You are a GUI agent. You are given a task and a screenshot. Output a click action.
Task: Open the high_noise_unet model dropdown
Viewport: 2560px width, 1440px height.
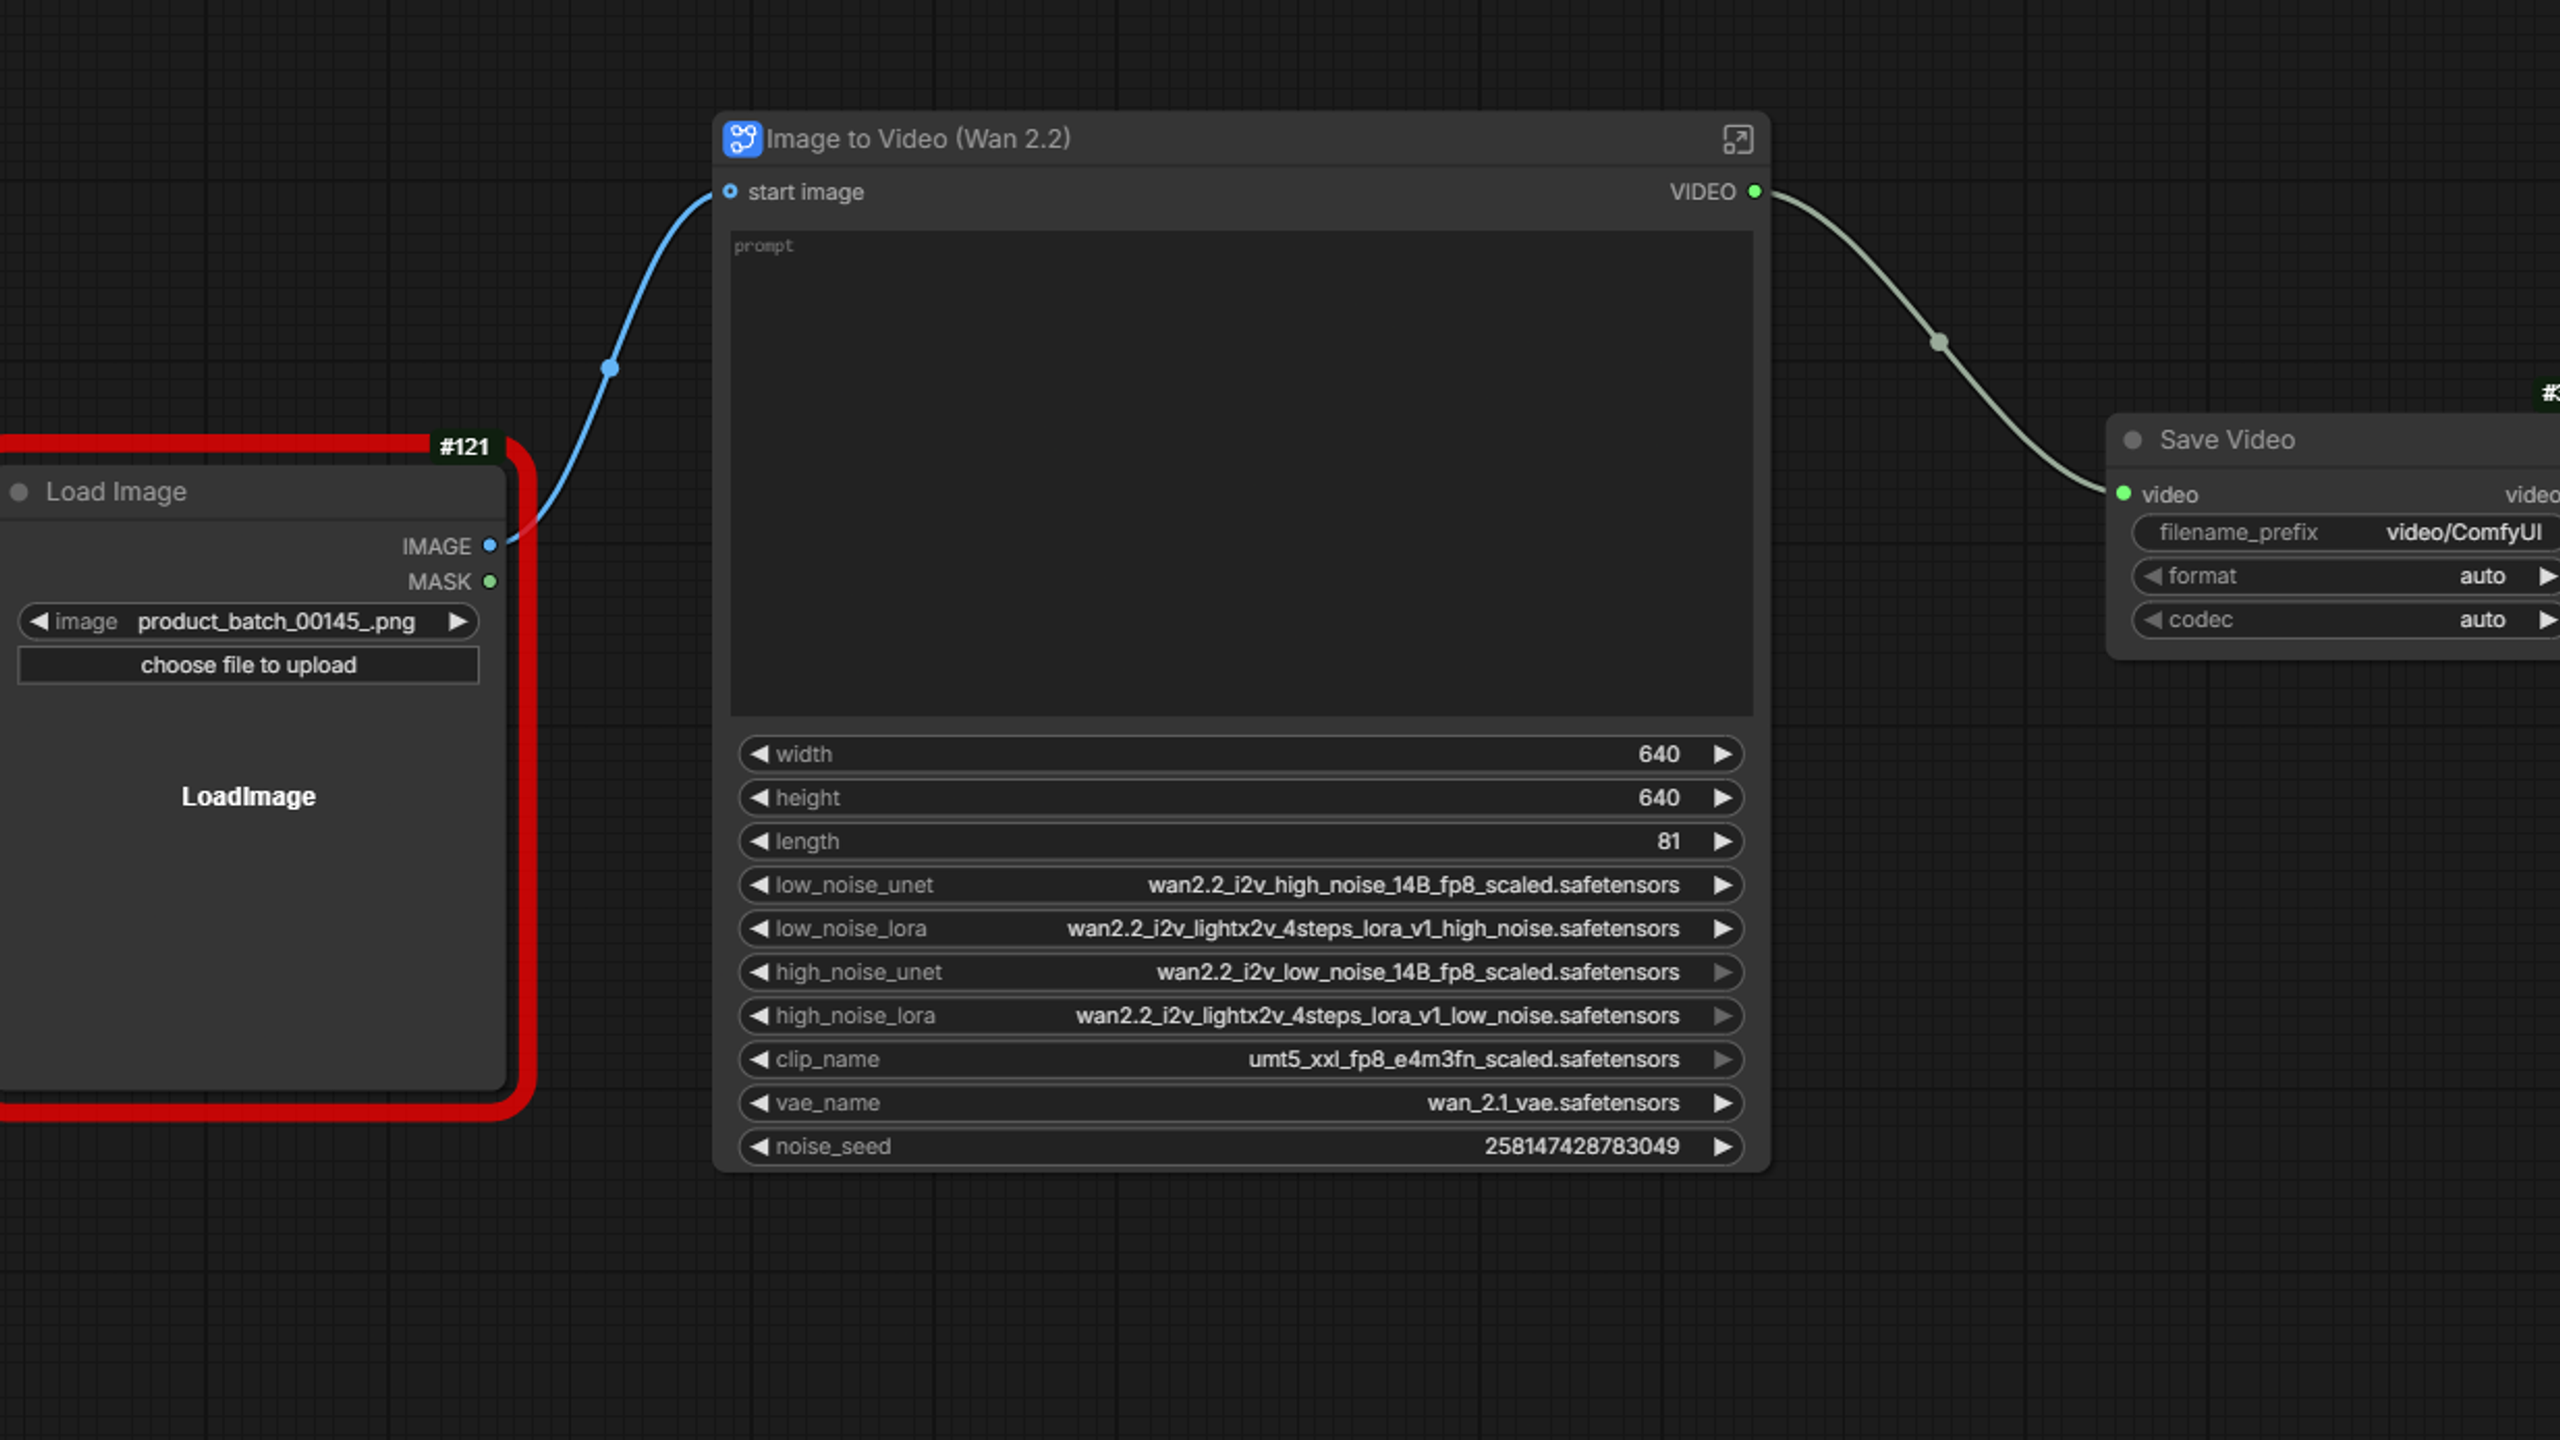(x=1241, y=972)
